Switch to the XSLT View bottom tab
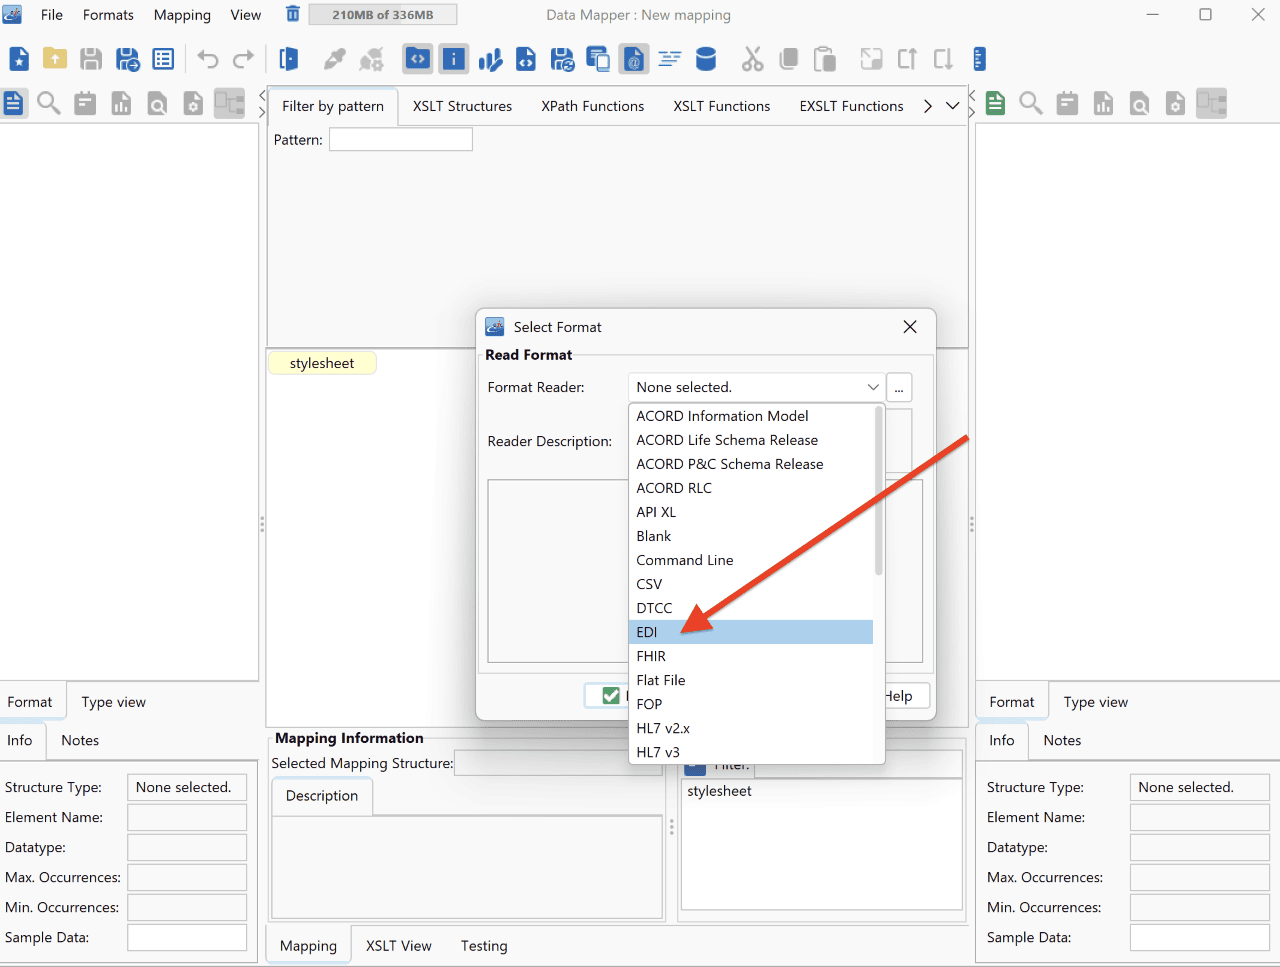 click(x=399, y=946)
